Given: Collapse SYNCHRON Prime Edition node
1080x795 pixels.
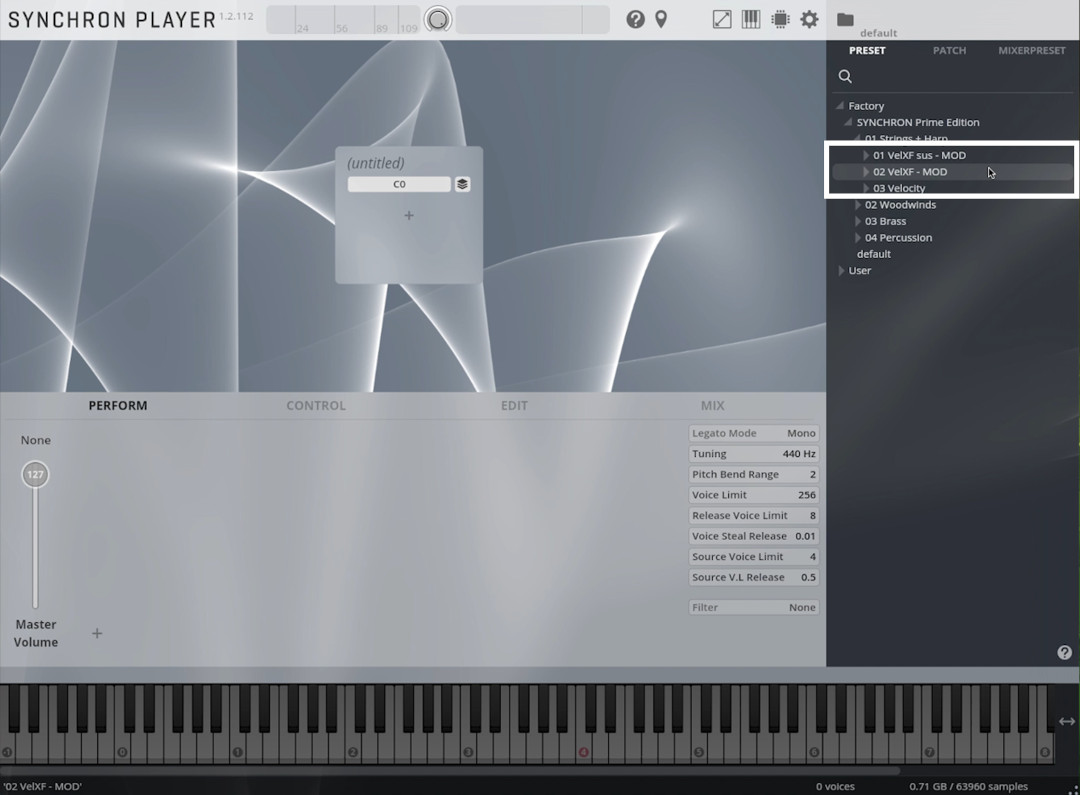Looking at the screenshot, I should (848, 122).
